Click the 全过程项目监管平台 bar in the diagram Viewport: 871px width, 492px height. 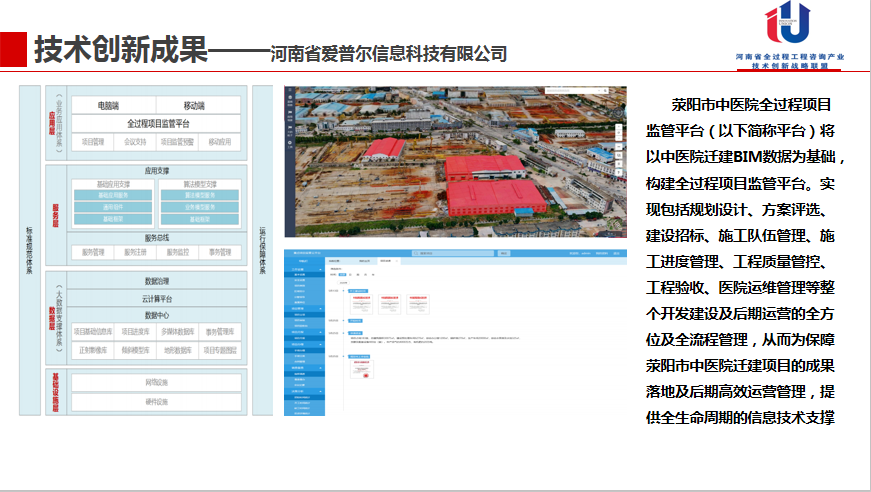(x=157, y=123)
